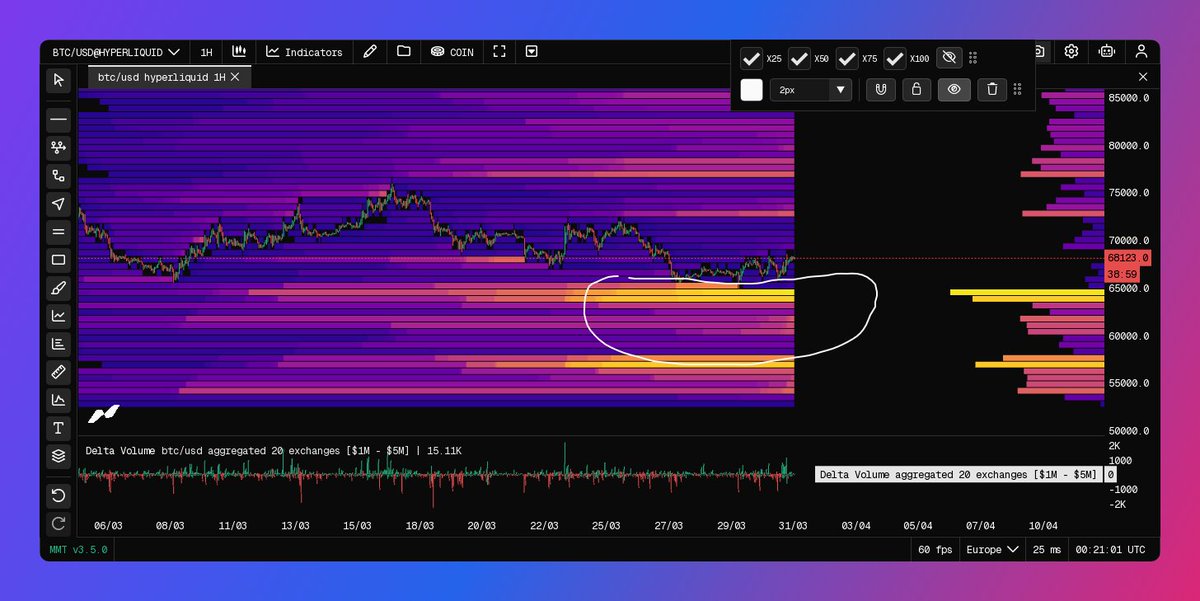Grab the lower toolbar drag handle dots
This screenshot has width=1200, height=601.
(x=1017, y=89)
